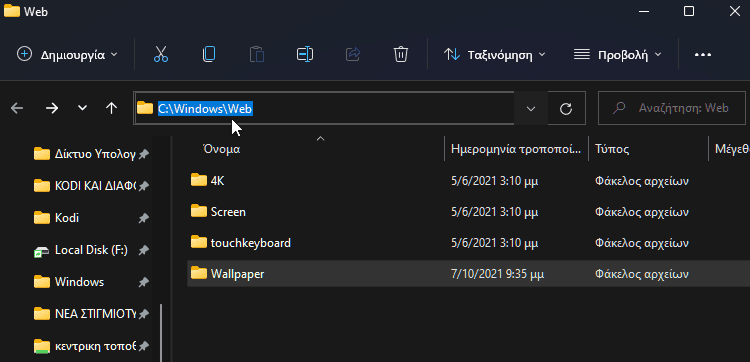Select the Wallpaper folder name
This screenshot has height=362, width=750.
click(237, 274)
